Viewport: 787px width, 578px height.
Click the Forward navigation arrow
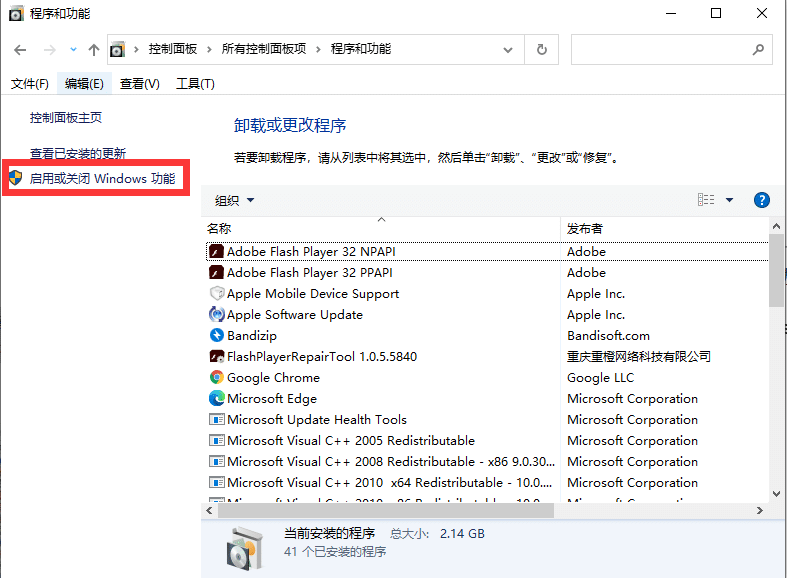49,50
